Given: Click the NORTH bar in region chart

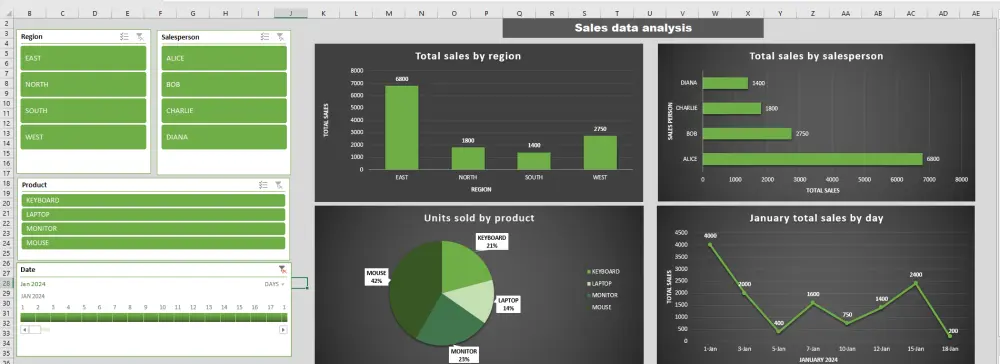Looking at the screenshot, I should coord(468,159).
